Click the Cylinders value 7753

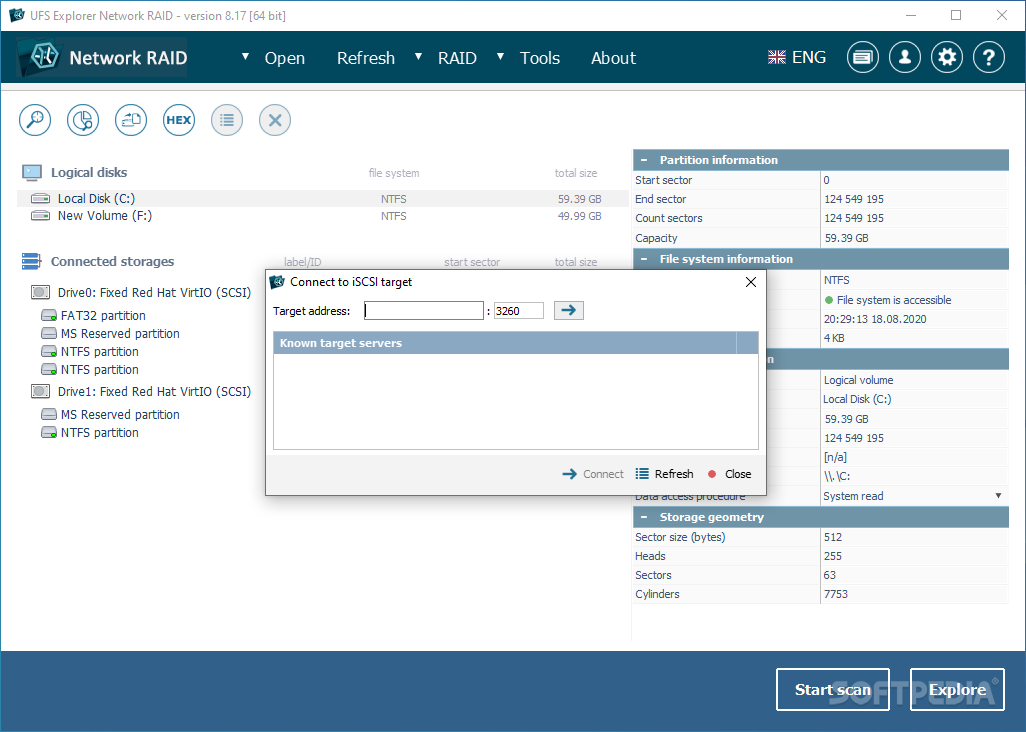pyautogui.click(x=836, y=594)
